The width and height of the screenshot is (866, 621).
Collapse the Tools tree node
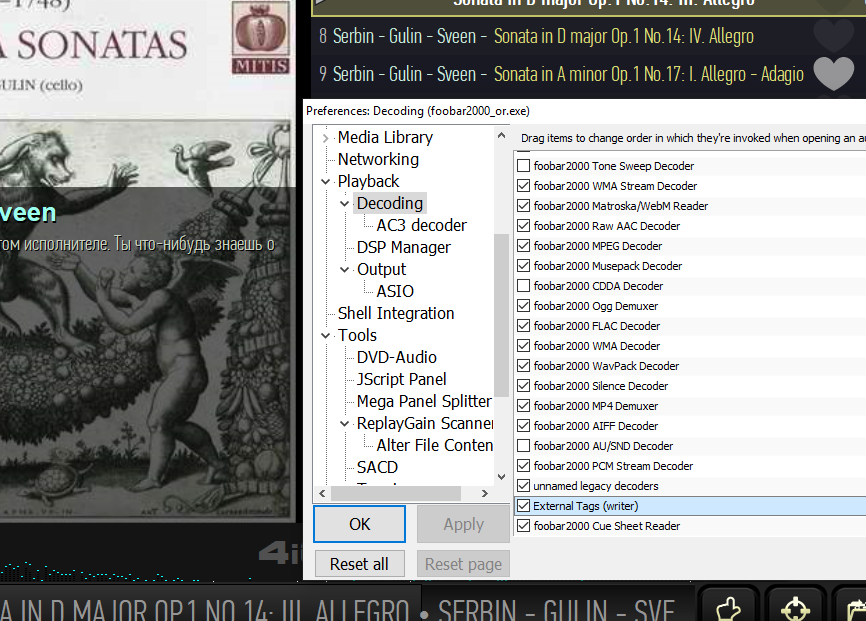pos(326,336)
